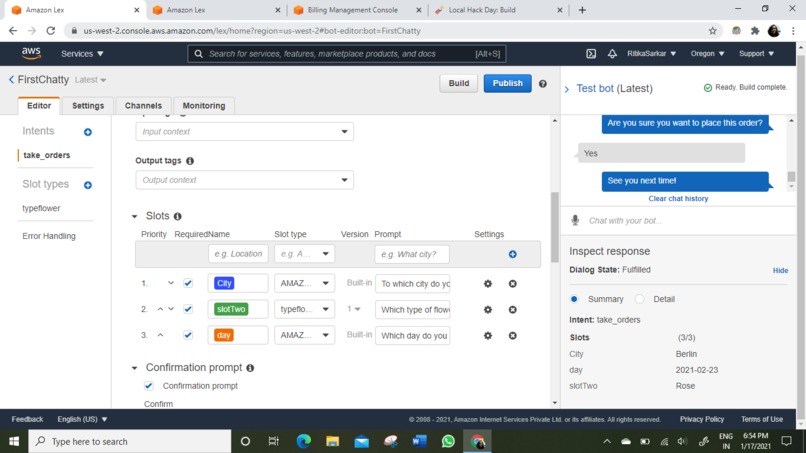Click the Slots info icon

(177, 216)
